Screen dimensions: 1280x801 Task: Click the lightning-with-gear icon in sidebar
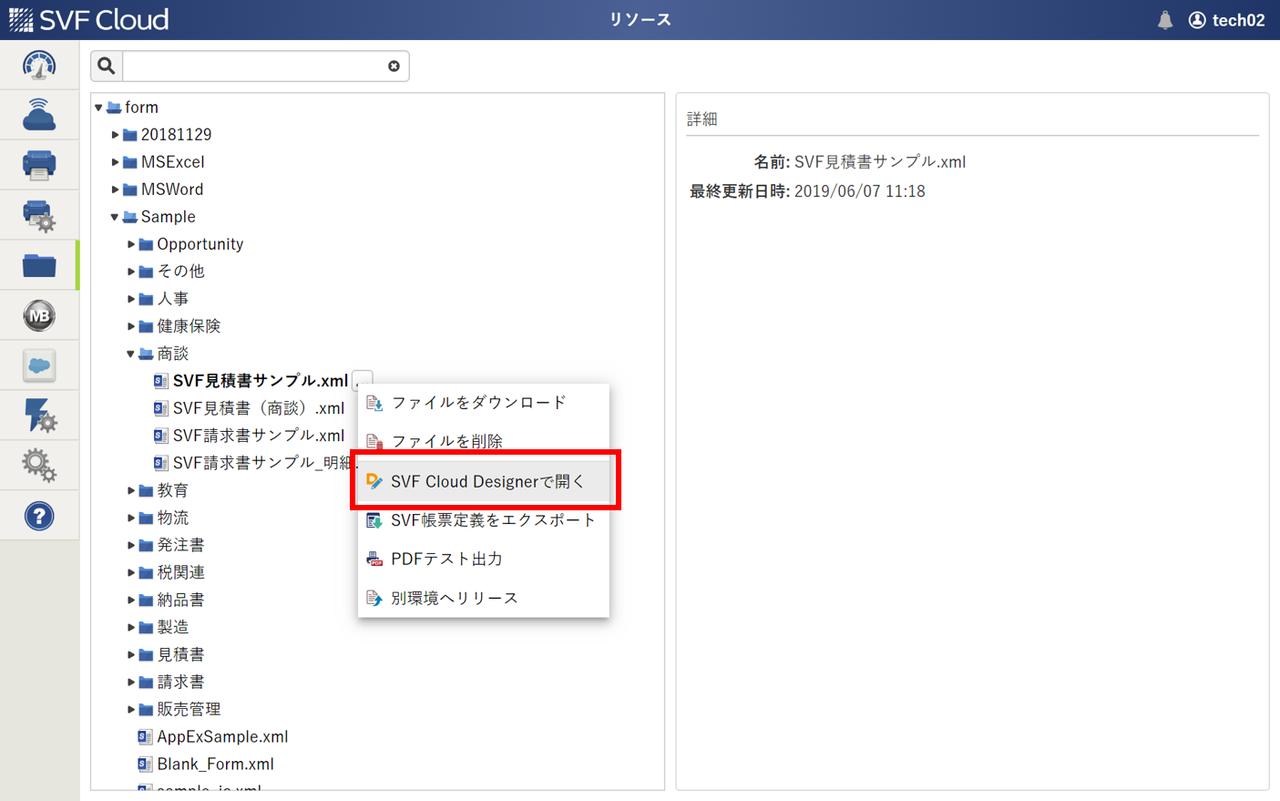(39, 414)
